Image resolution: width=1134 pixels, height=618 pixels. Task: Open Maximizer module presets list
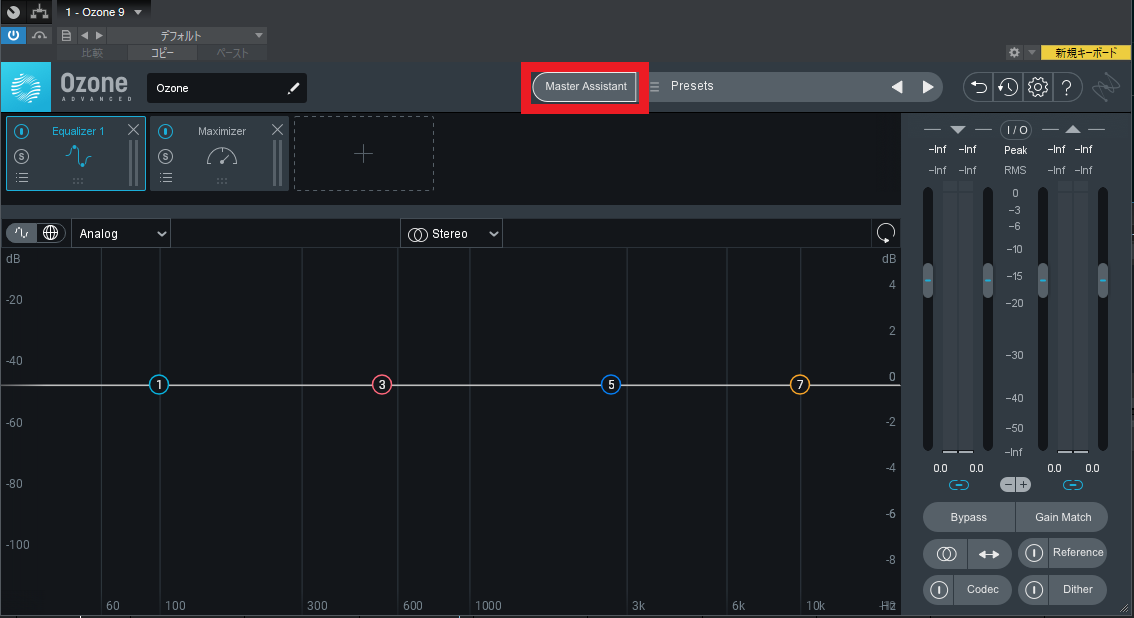coord(166,178)
